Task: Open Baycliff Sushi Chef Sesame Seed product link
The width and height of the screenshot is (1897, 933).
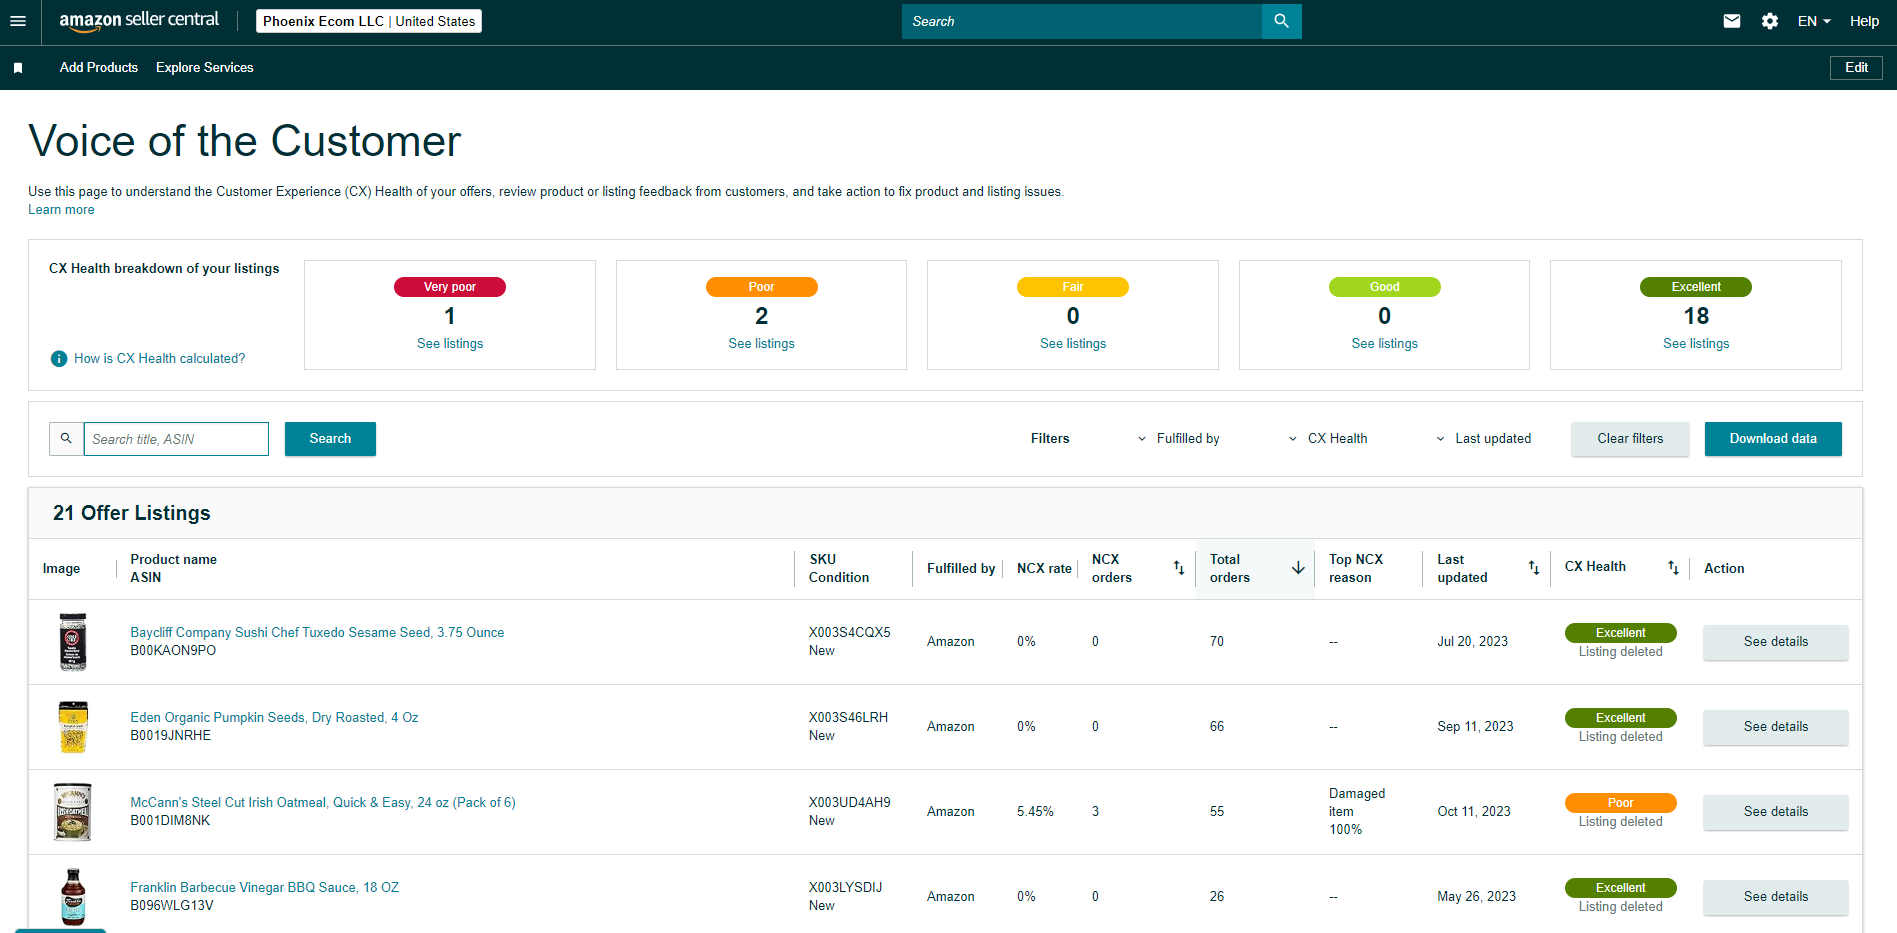Action: point(317,633)
